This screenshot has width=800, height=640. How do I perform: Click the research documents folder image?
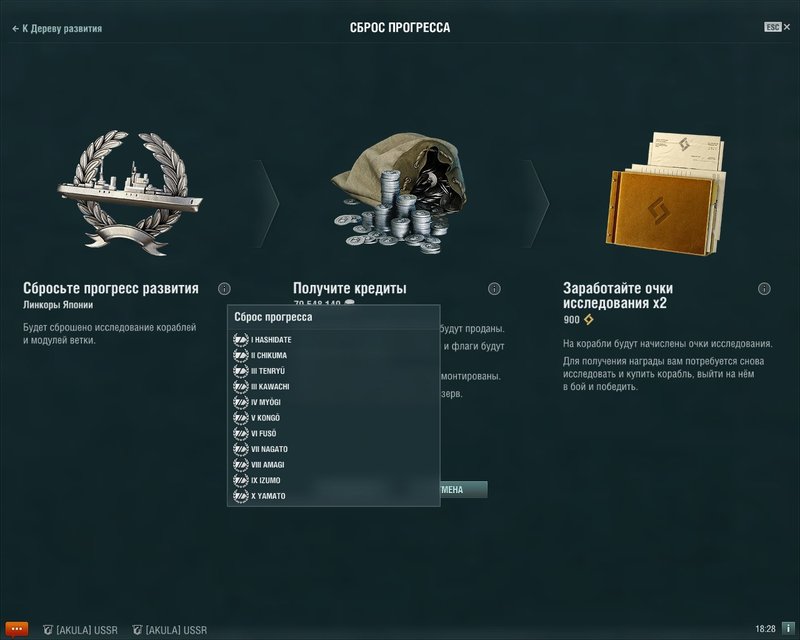coord(666,194)
